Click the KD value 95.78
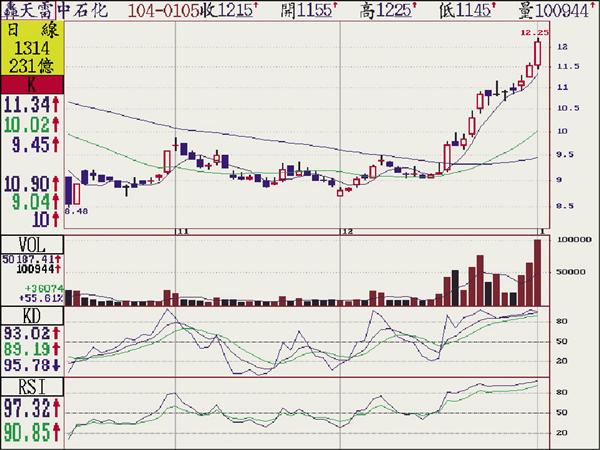 pos(27,365)
